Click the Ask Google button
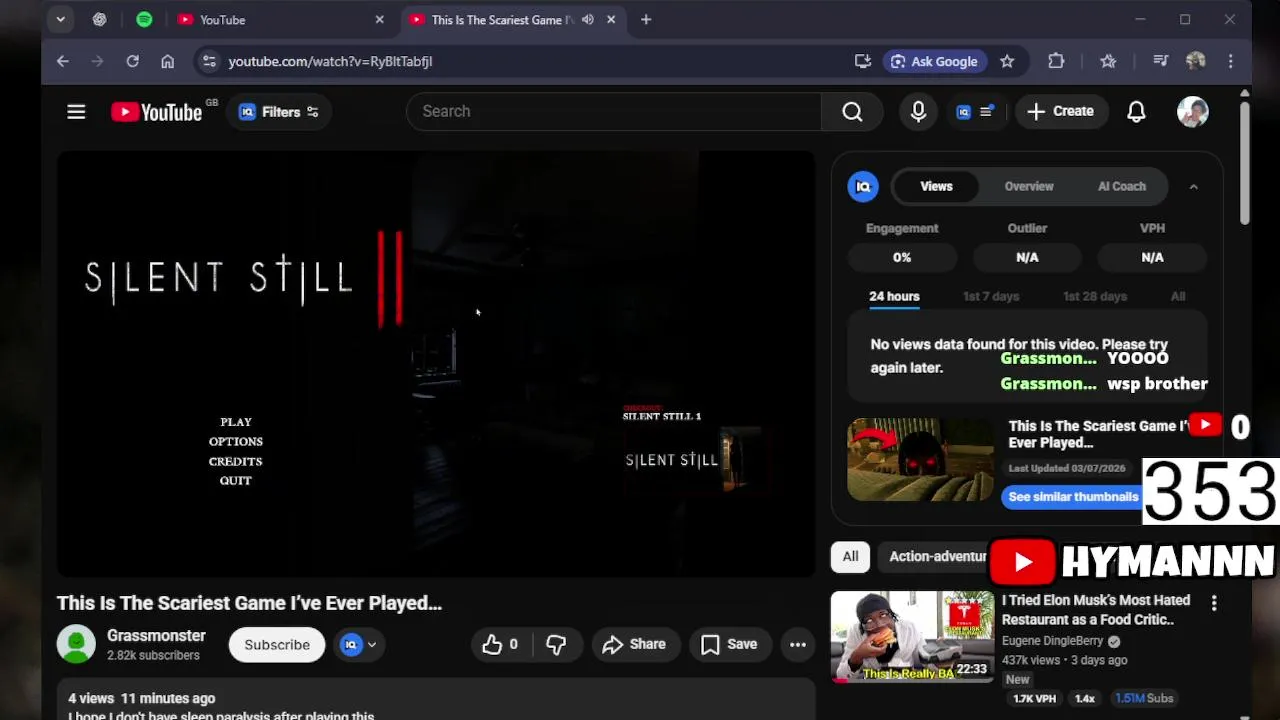The height and width of the screenshot is (720, 1280). click(934, 61)
